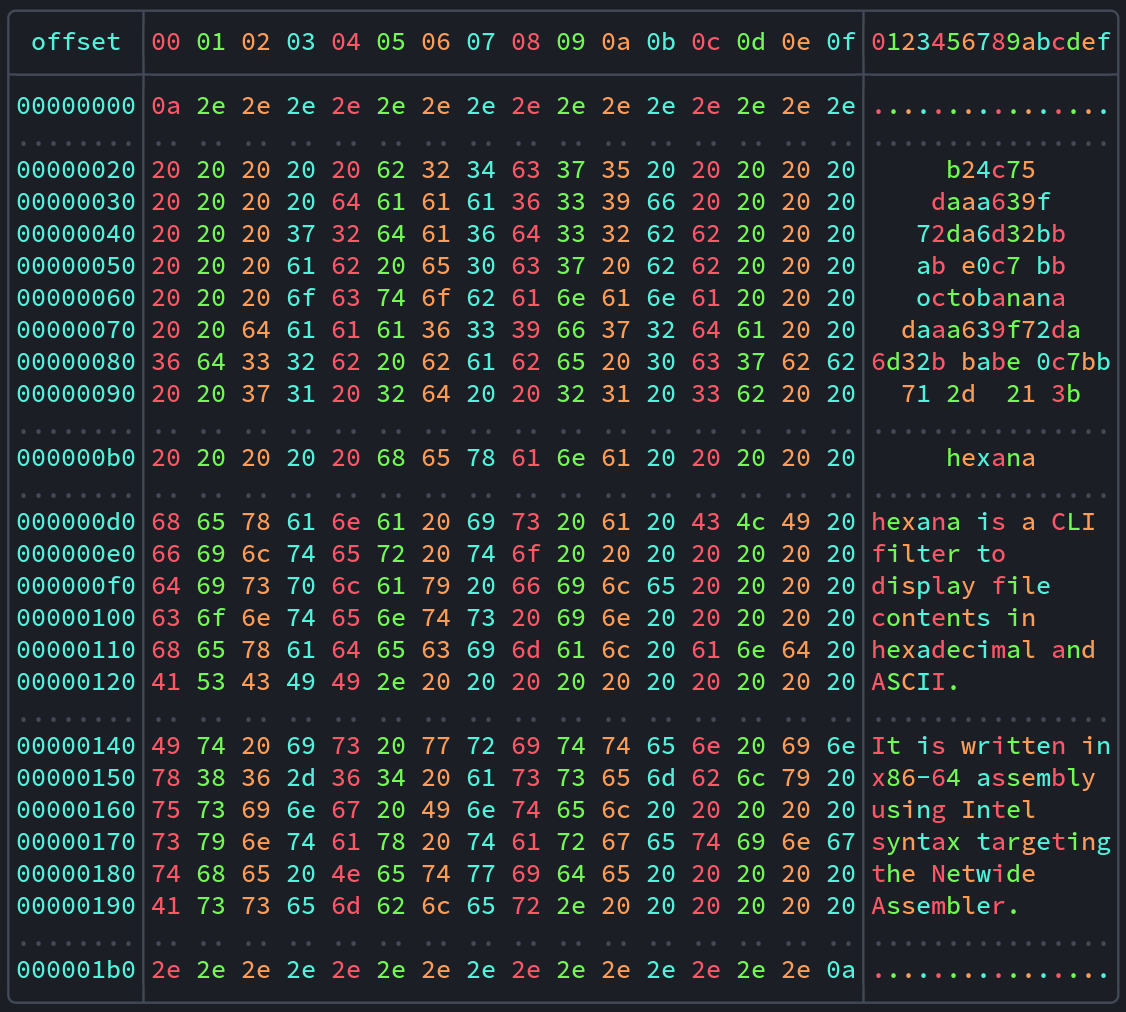1126x1012 pixels.
Task: Select ASCII text "It is written in"
Action: coord(991,746)
